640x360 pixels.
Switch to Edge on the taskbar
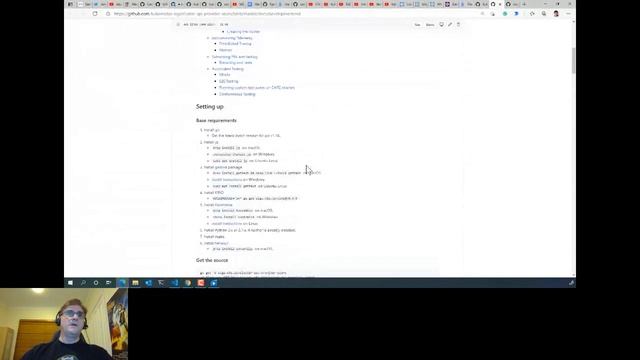click(122, 282)
